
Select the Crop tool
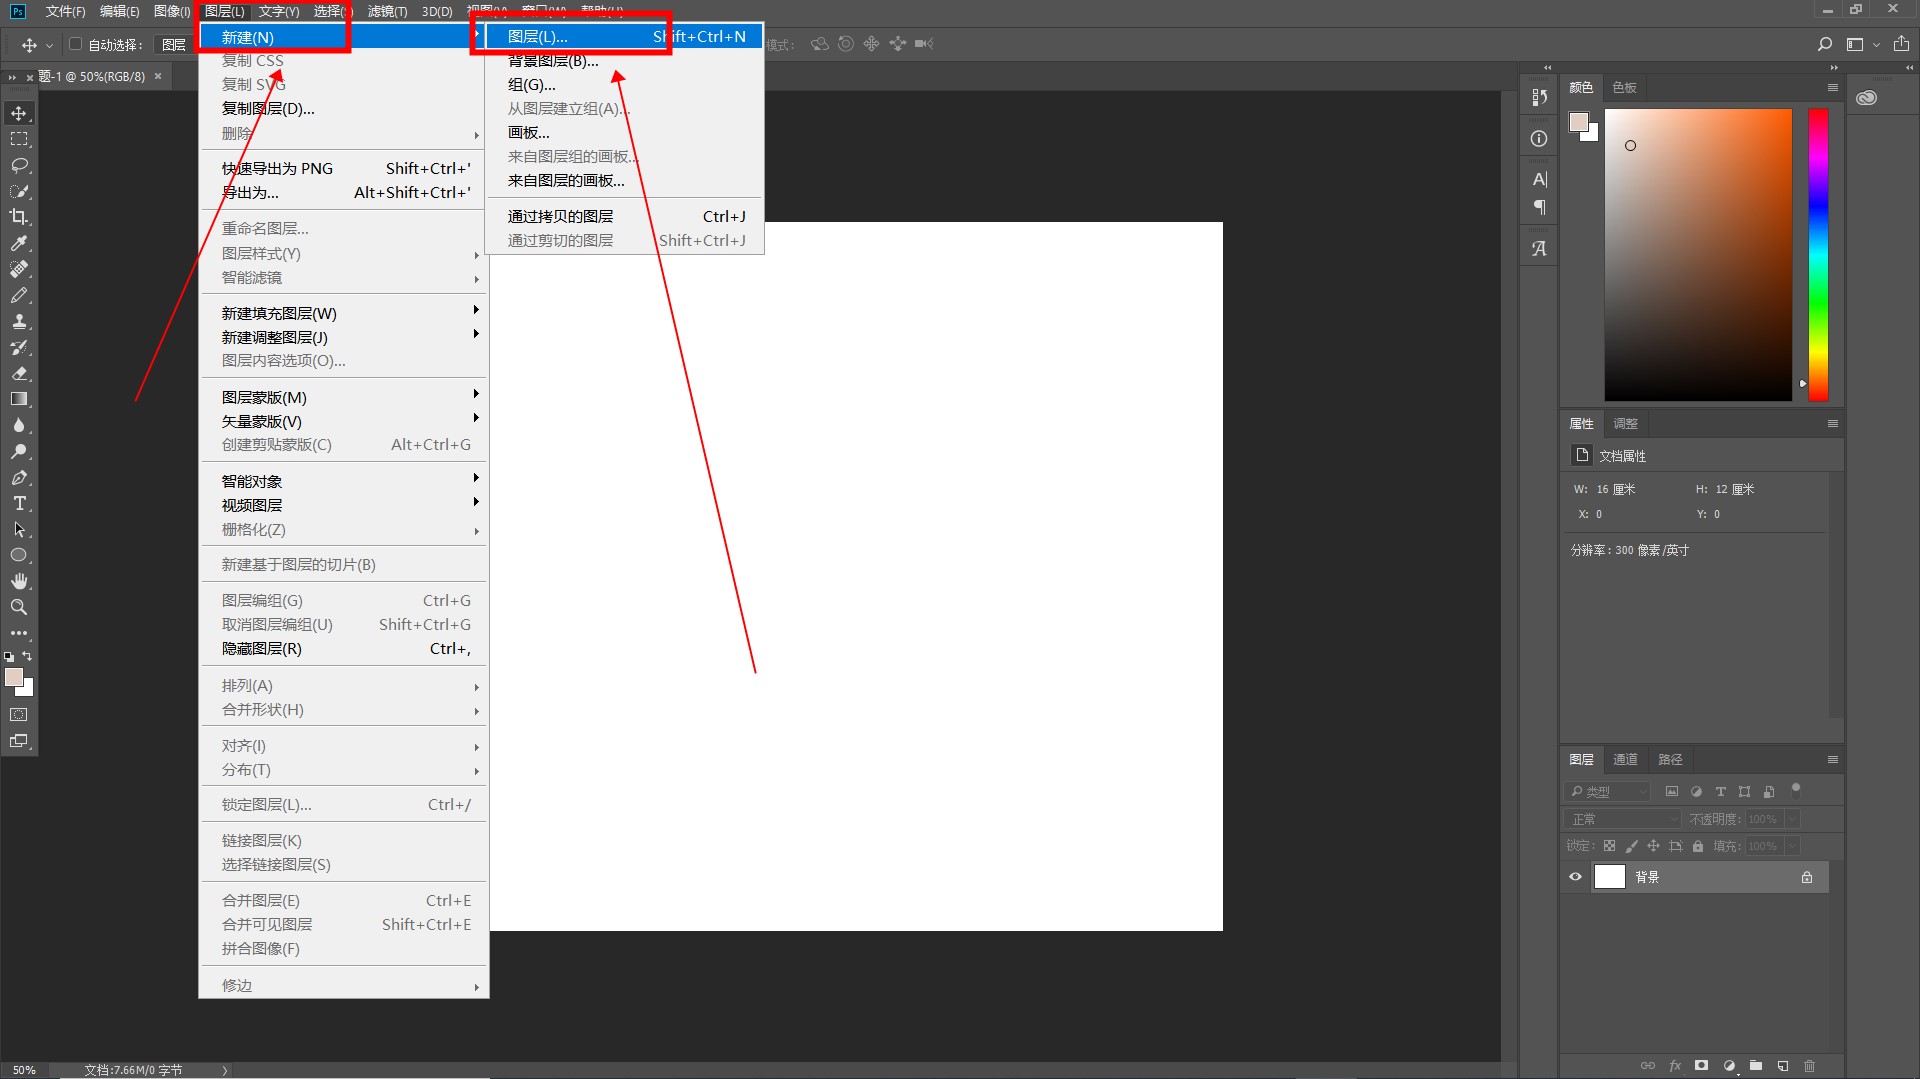pos(19,217)
